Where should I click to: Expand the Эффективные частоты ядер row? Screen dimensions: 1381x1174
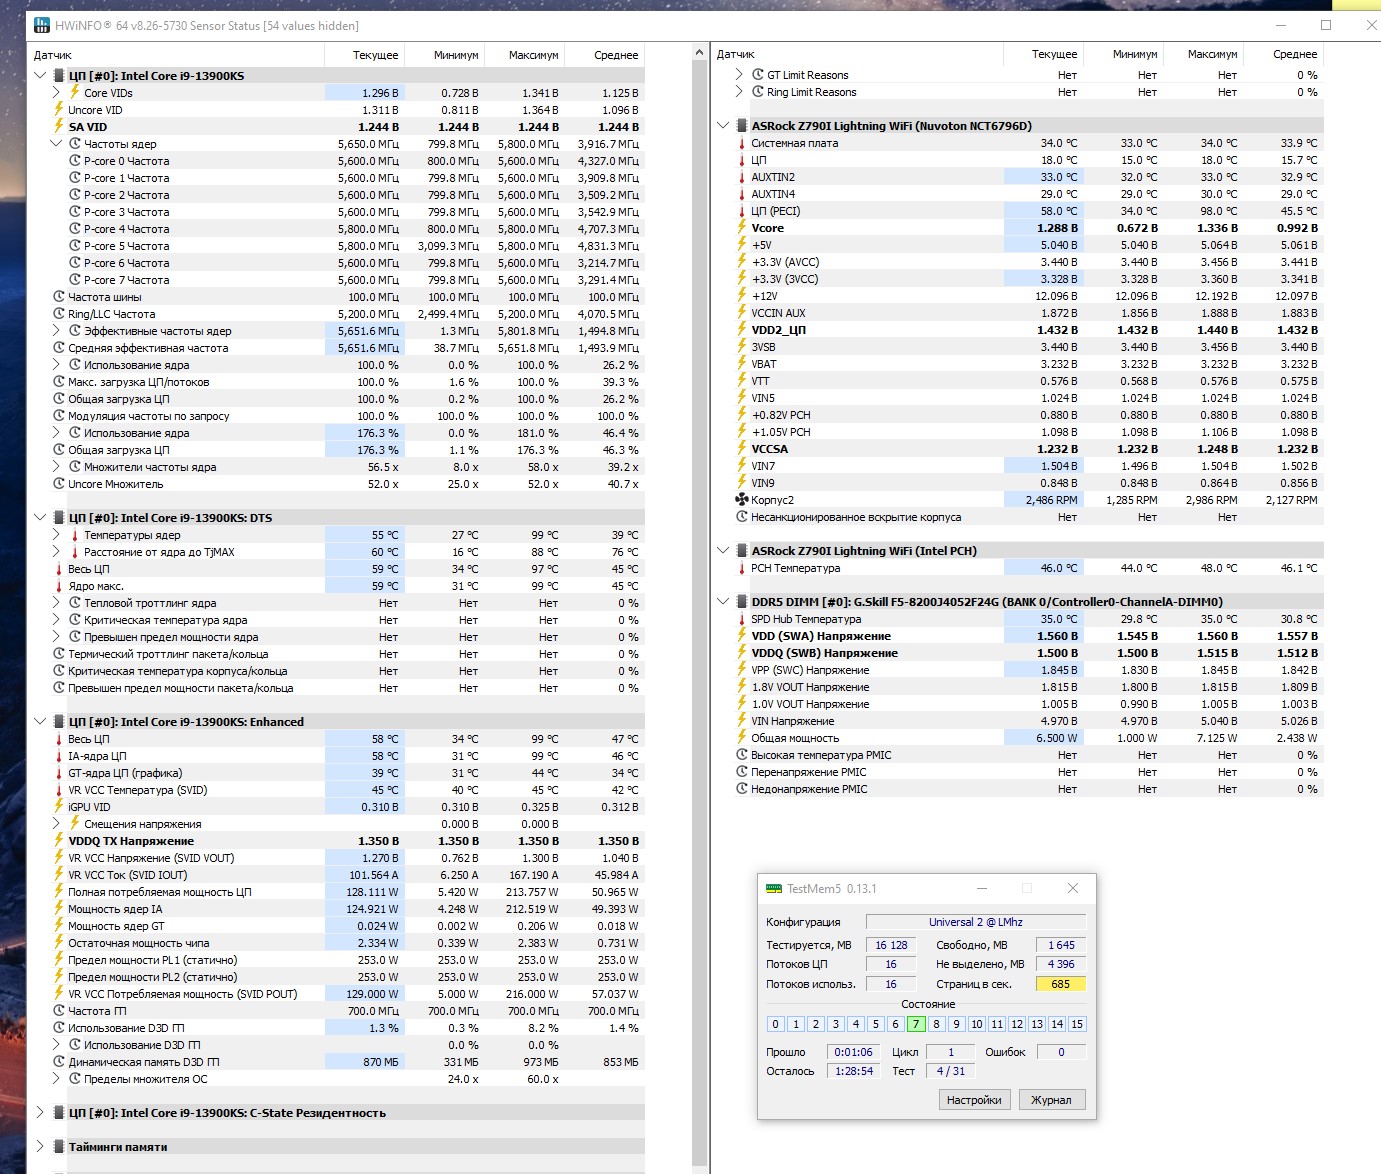[57, 331]
